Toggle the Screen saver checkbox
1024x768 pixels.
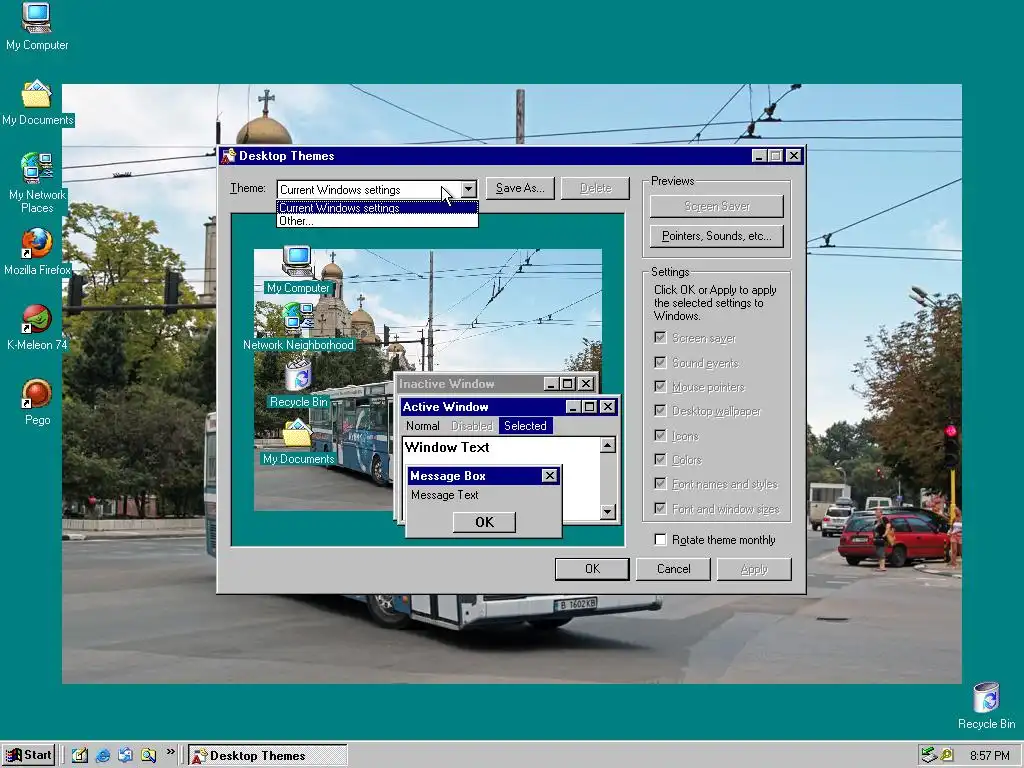pos(660,338)
